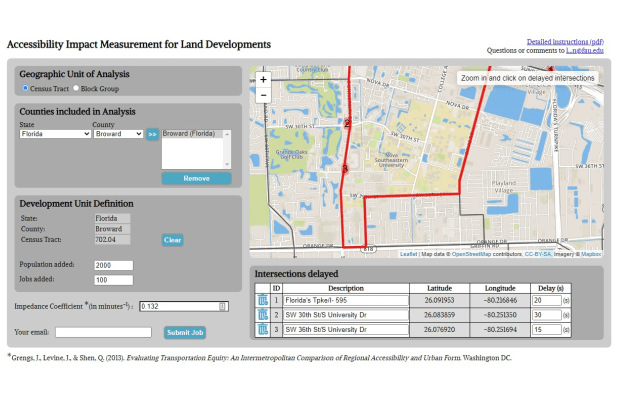Click the Delay (s) column header
The image size is (620, 400).
tap(551, 288)
